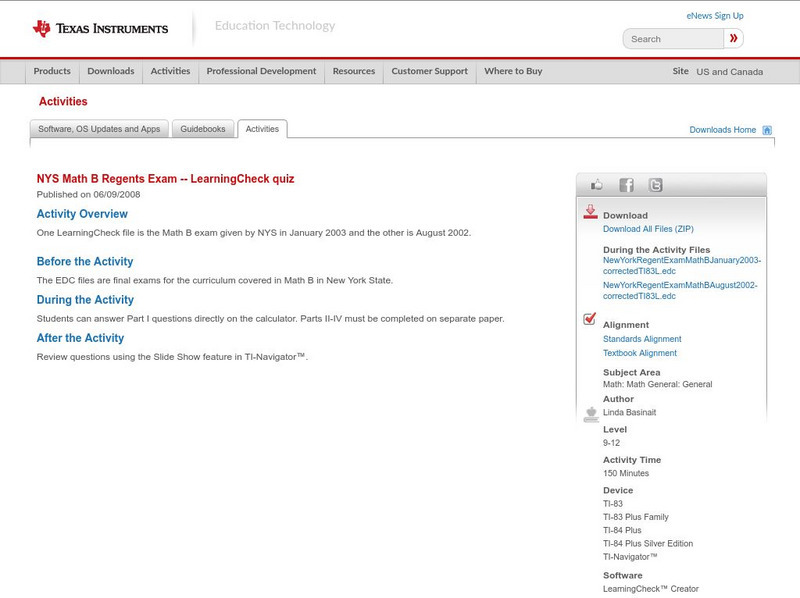Open the Customer Support menu
This screenshot has height=598, width=800.
(x=429, y=71)
